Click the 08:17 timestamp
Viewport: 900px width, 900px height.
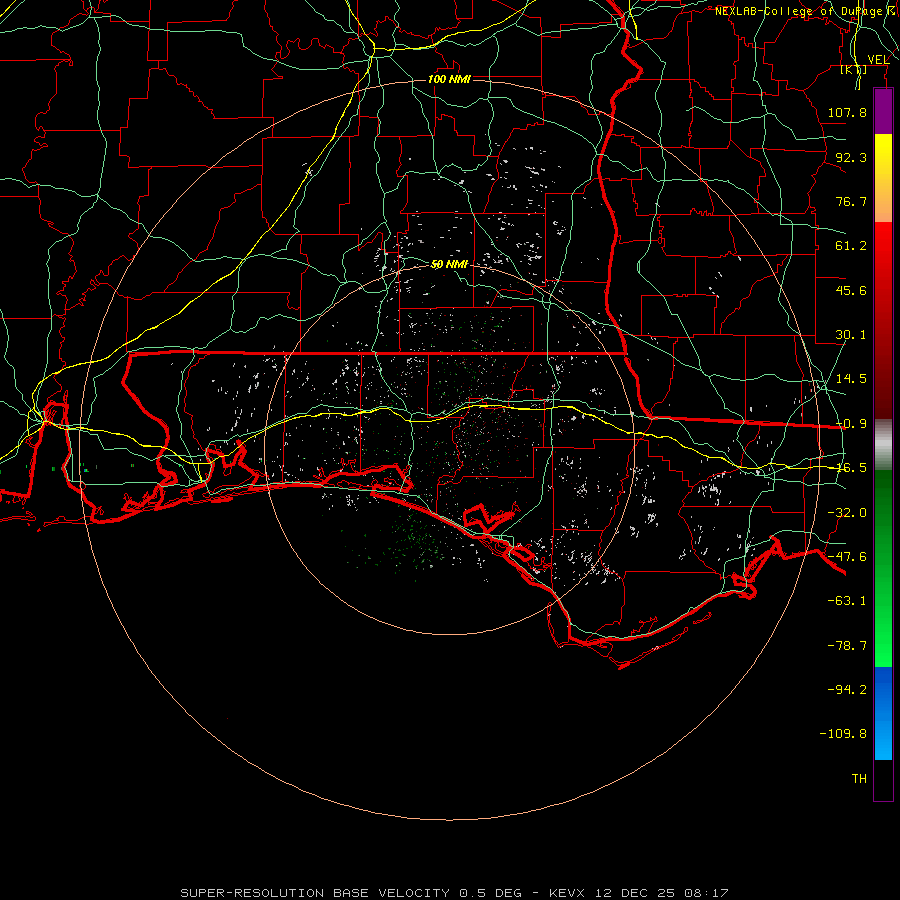tap(707, 893)
